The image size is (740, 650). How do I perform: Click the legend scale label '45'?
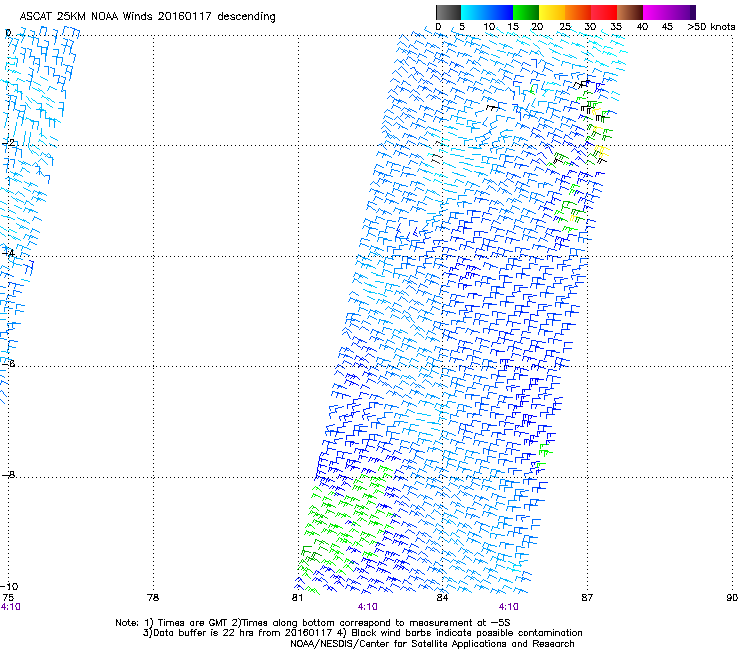click(x=667, y=27)
